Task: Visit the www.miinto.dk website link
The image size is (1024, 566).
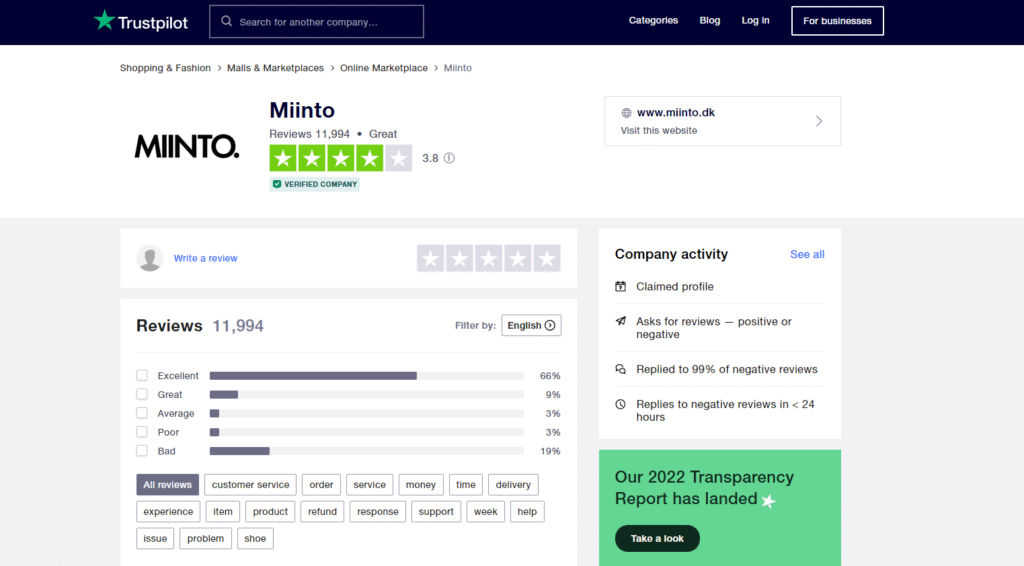Action: click(676, 112)
